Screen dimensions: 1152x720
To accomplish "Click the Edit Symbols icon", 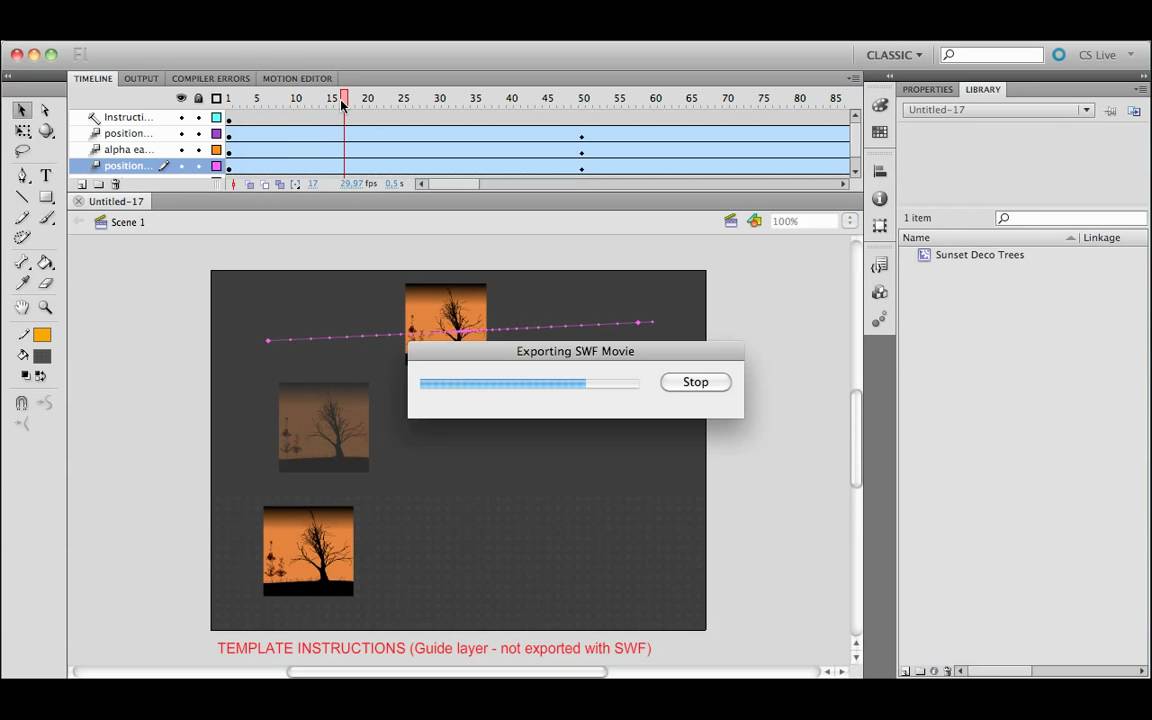I will coord(755,221).
